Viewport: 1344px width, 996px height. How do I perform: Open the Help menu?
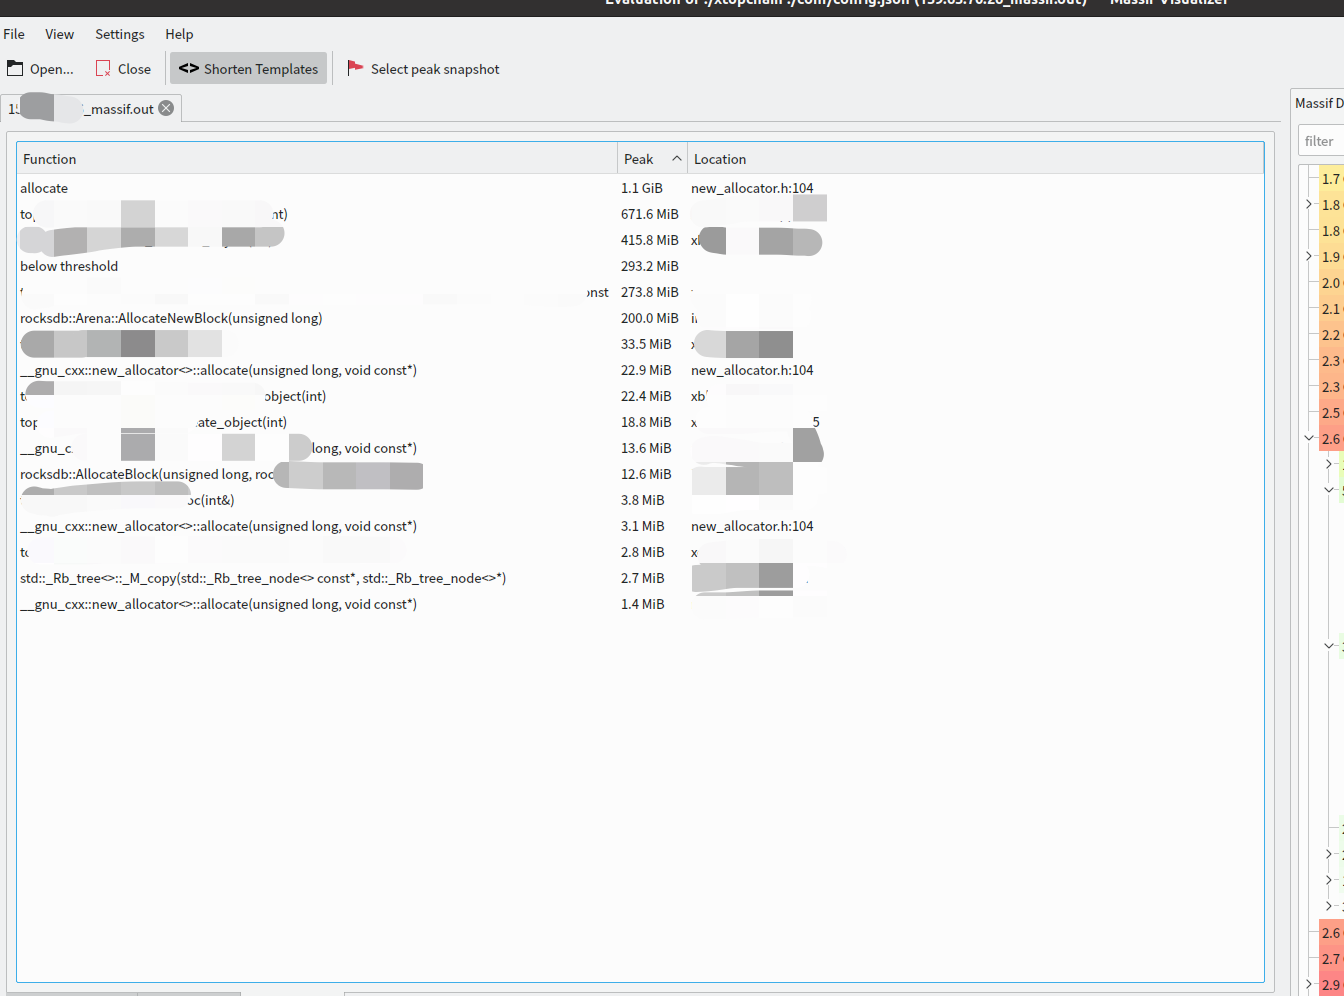[179, 33]
